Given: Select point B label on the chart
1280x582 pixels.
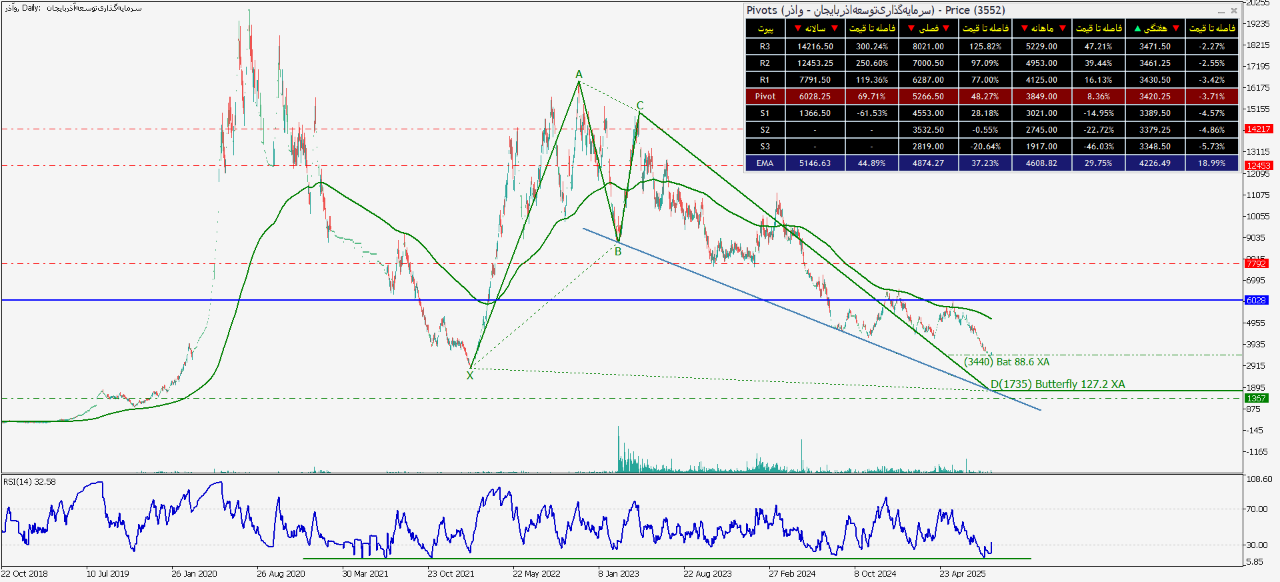Looking at the screenshot, I should (x=618, y=251).
